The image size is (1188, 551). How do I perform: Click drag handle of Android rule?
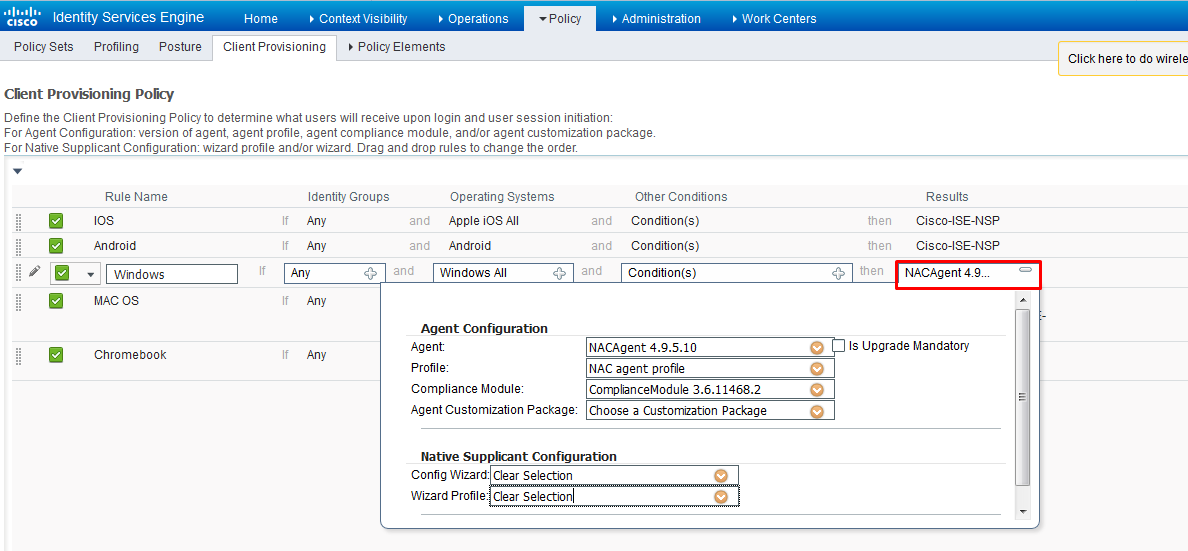click(18, 246)
